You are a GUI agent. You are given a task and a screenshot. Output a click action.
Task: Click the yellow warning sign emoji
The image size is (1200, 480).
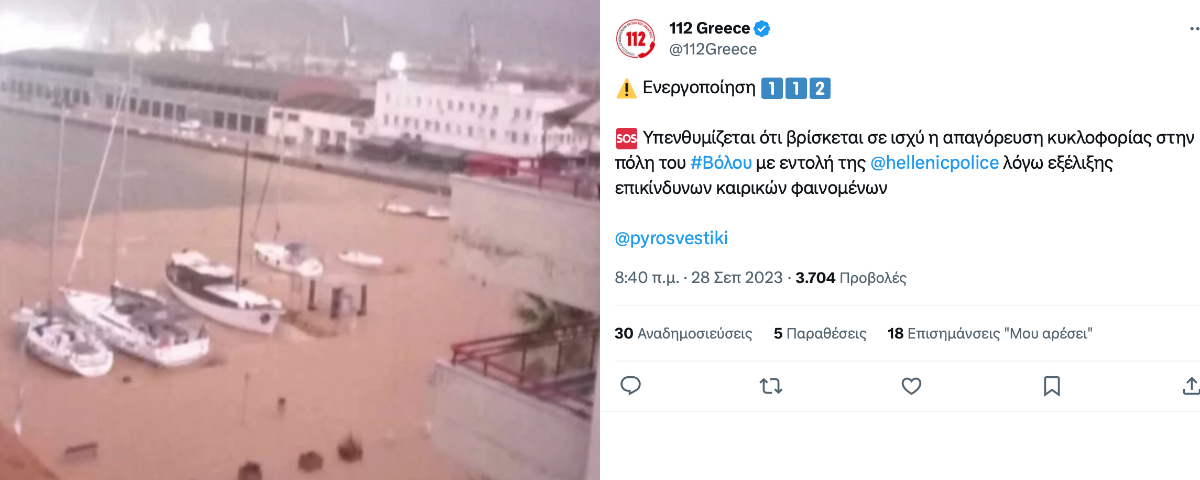pyautogui.click(x=626, y=88)
